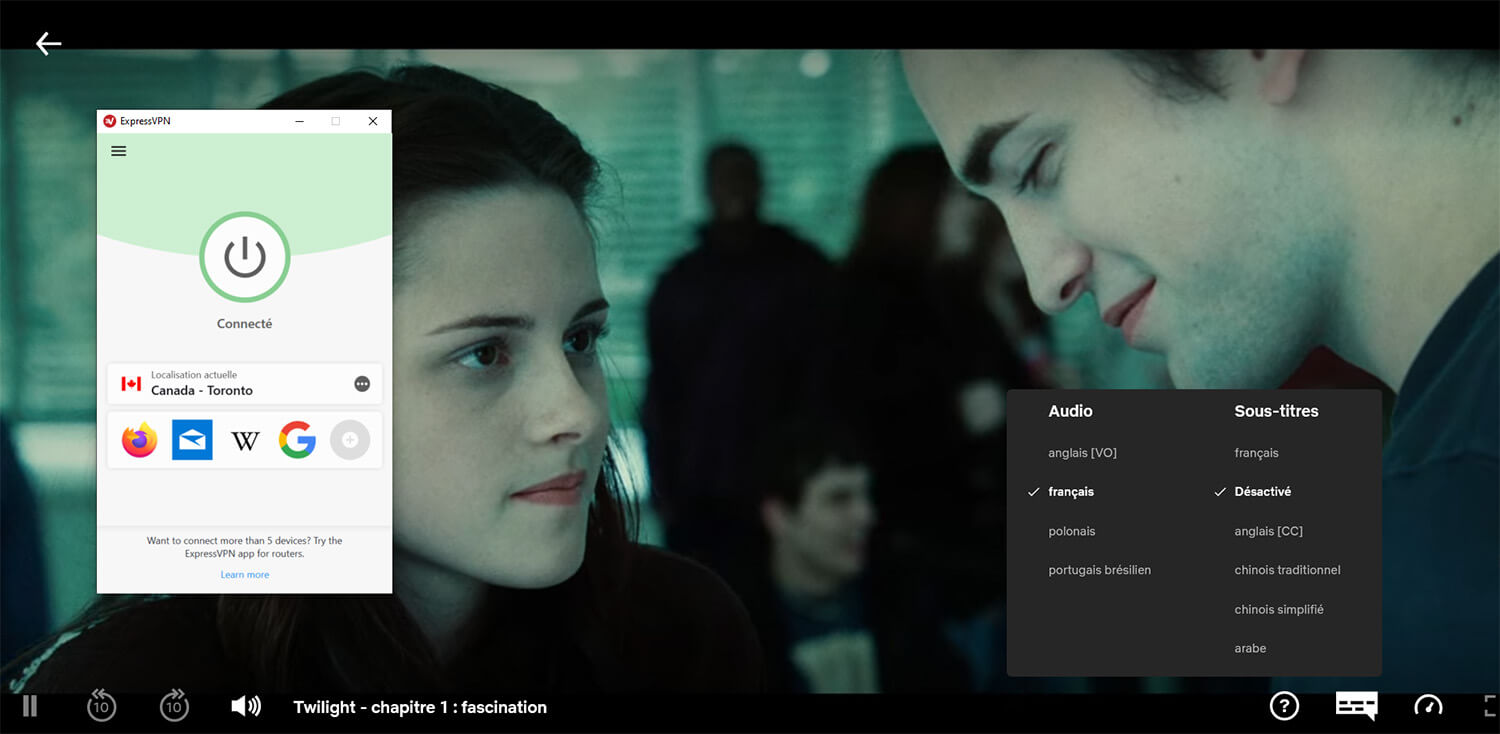Mute the volume speaker icon

pyautogui.click(x=246, y=706)
